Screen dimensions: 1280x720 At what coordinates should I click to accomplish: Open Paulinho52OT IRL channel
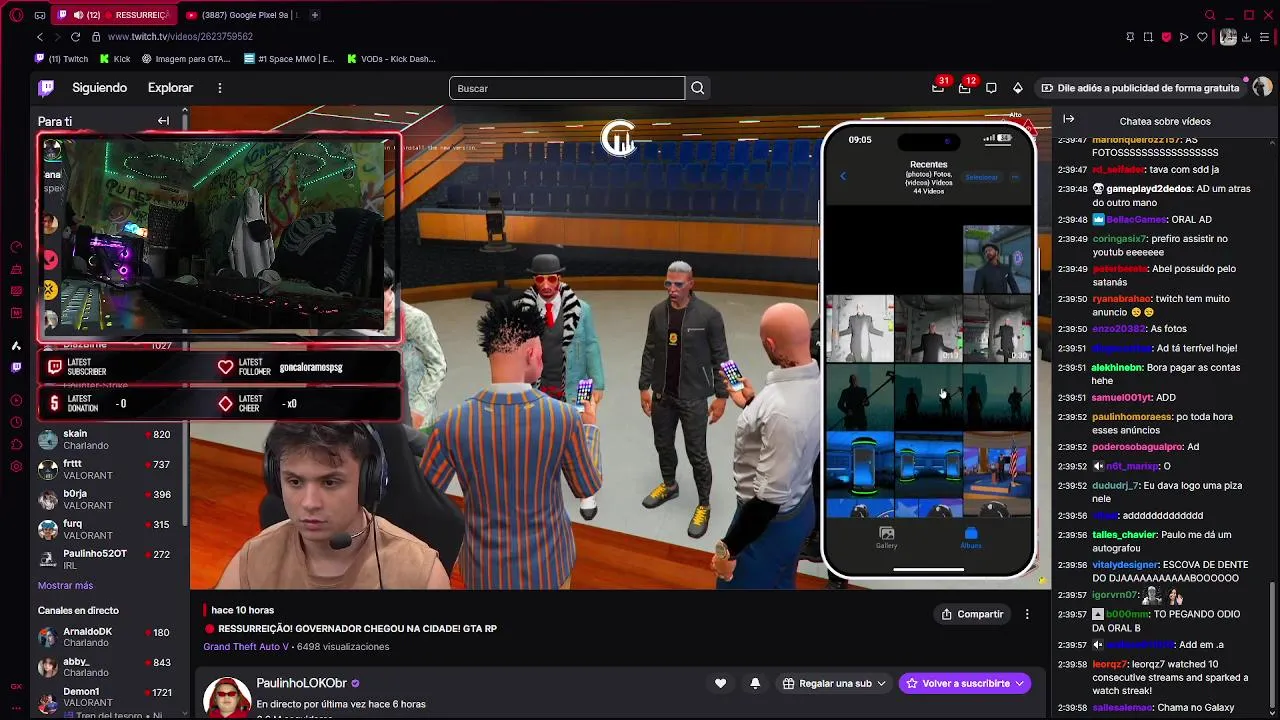(x=110, y=560)
